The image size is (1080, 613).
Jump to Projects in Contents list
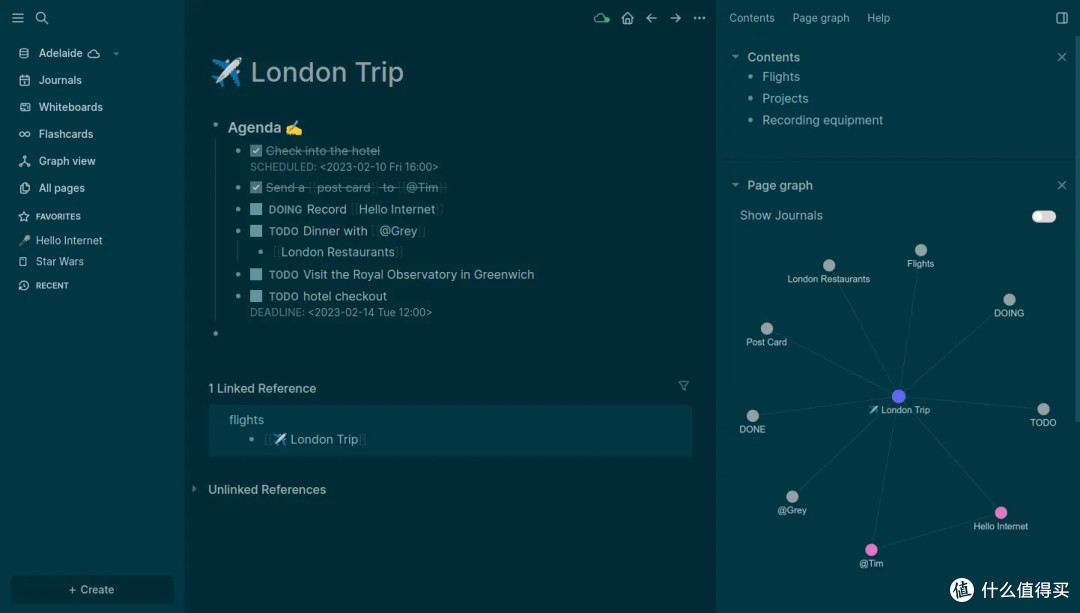[x=785, y=98]
